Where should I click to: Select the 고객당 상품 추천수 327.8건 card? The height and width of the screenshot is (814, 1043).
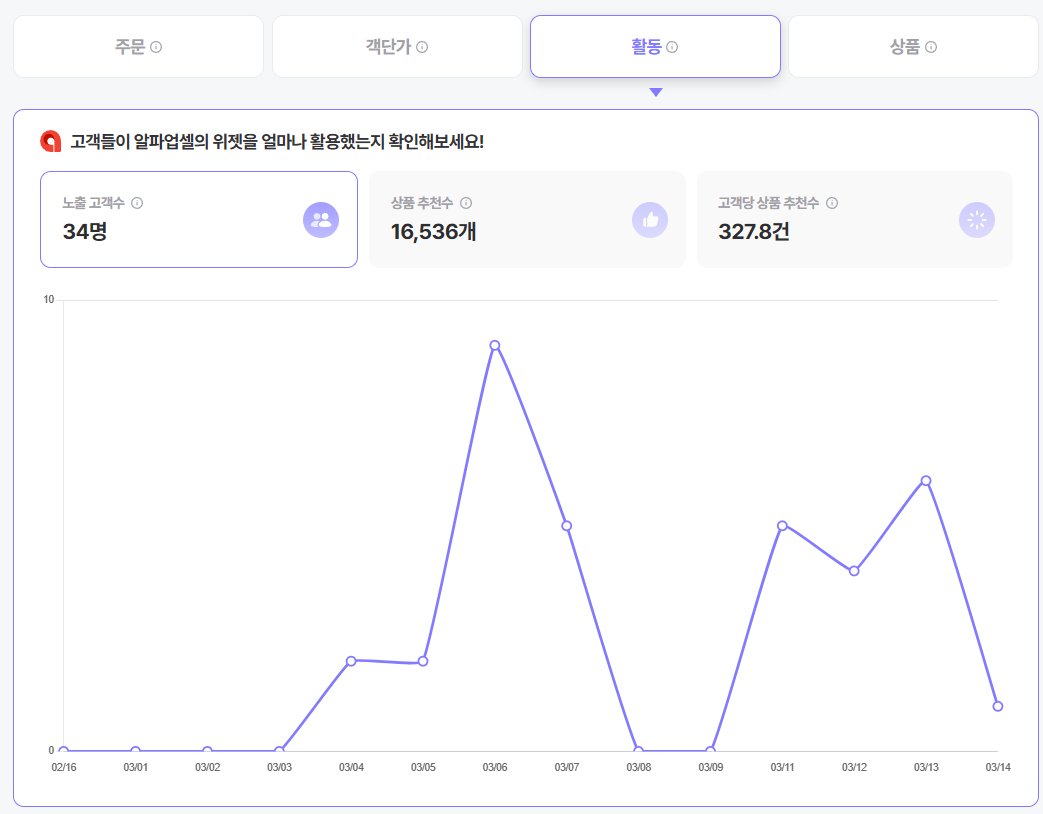pos(855,219)
